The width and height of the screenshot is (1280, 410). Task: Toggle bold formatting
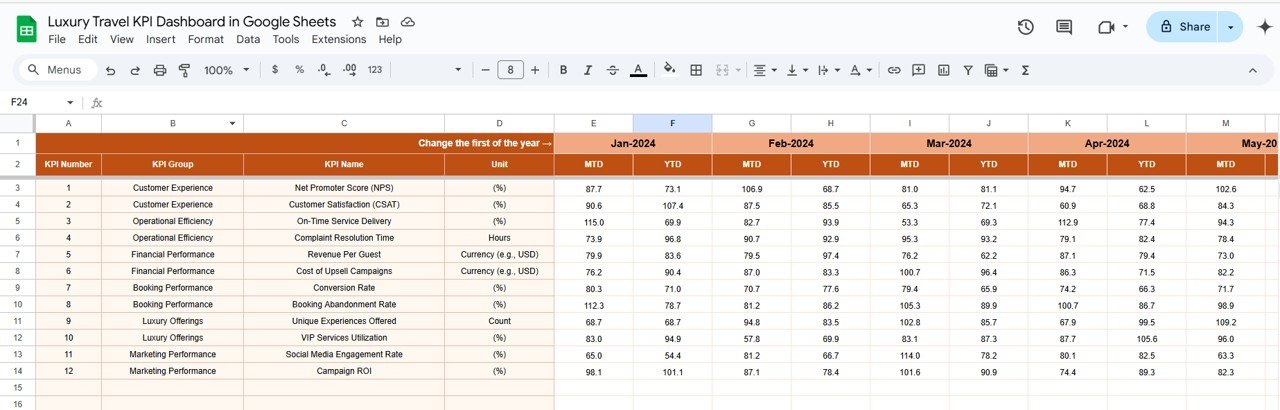[x=564, y=70]
